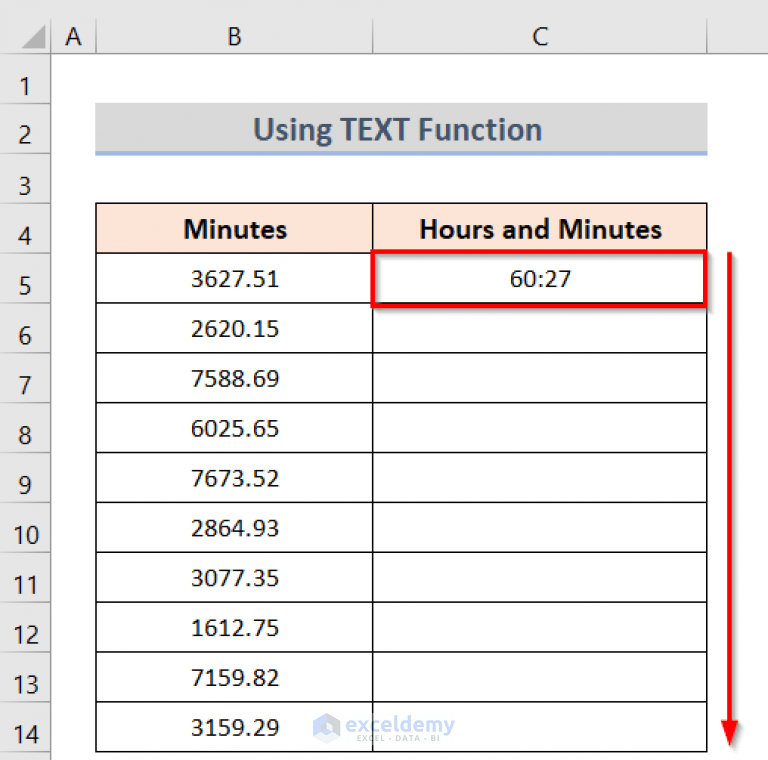Select cell containing 7588.69
Image resolution: width=768 pixels, height=760 pixels.
(x=234, y=379)
